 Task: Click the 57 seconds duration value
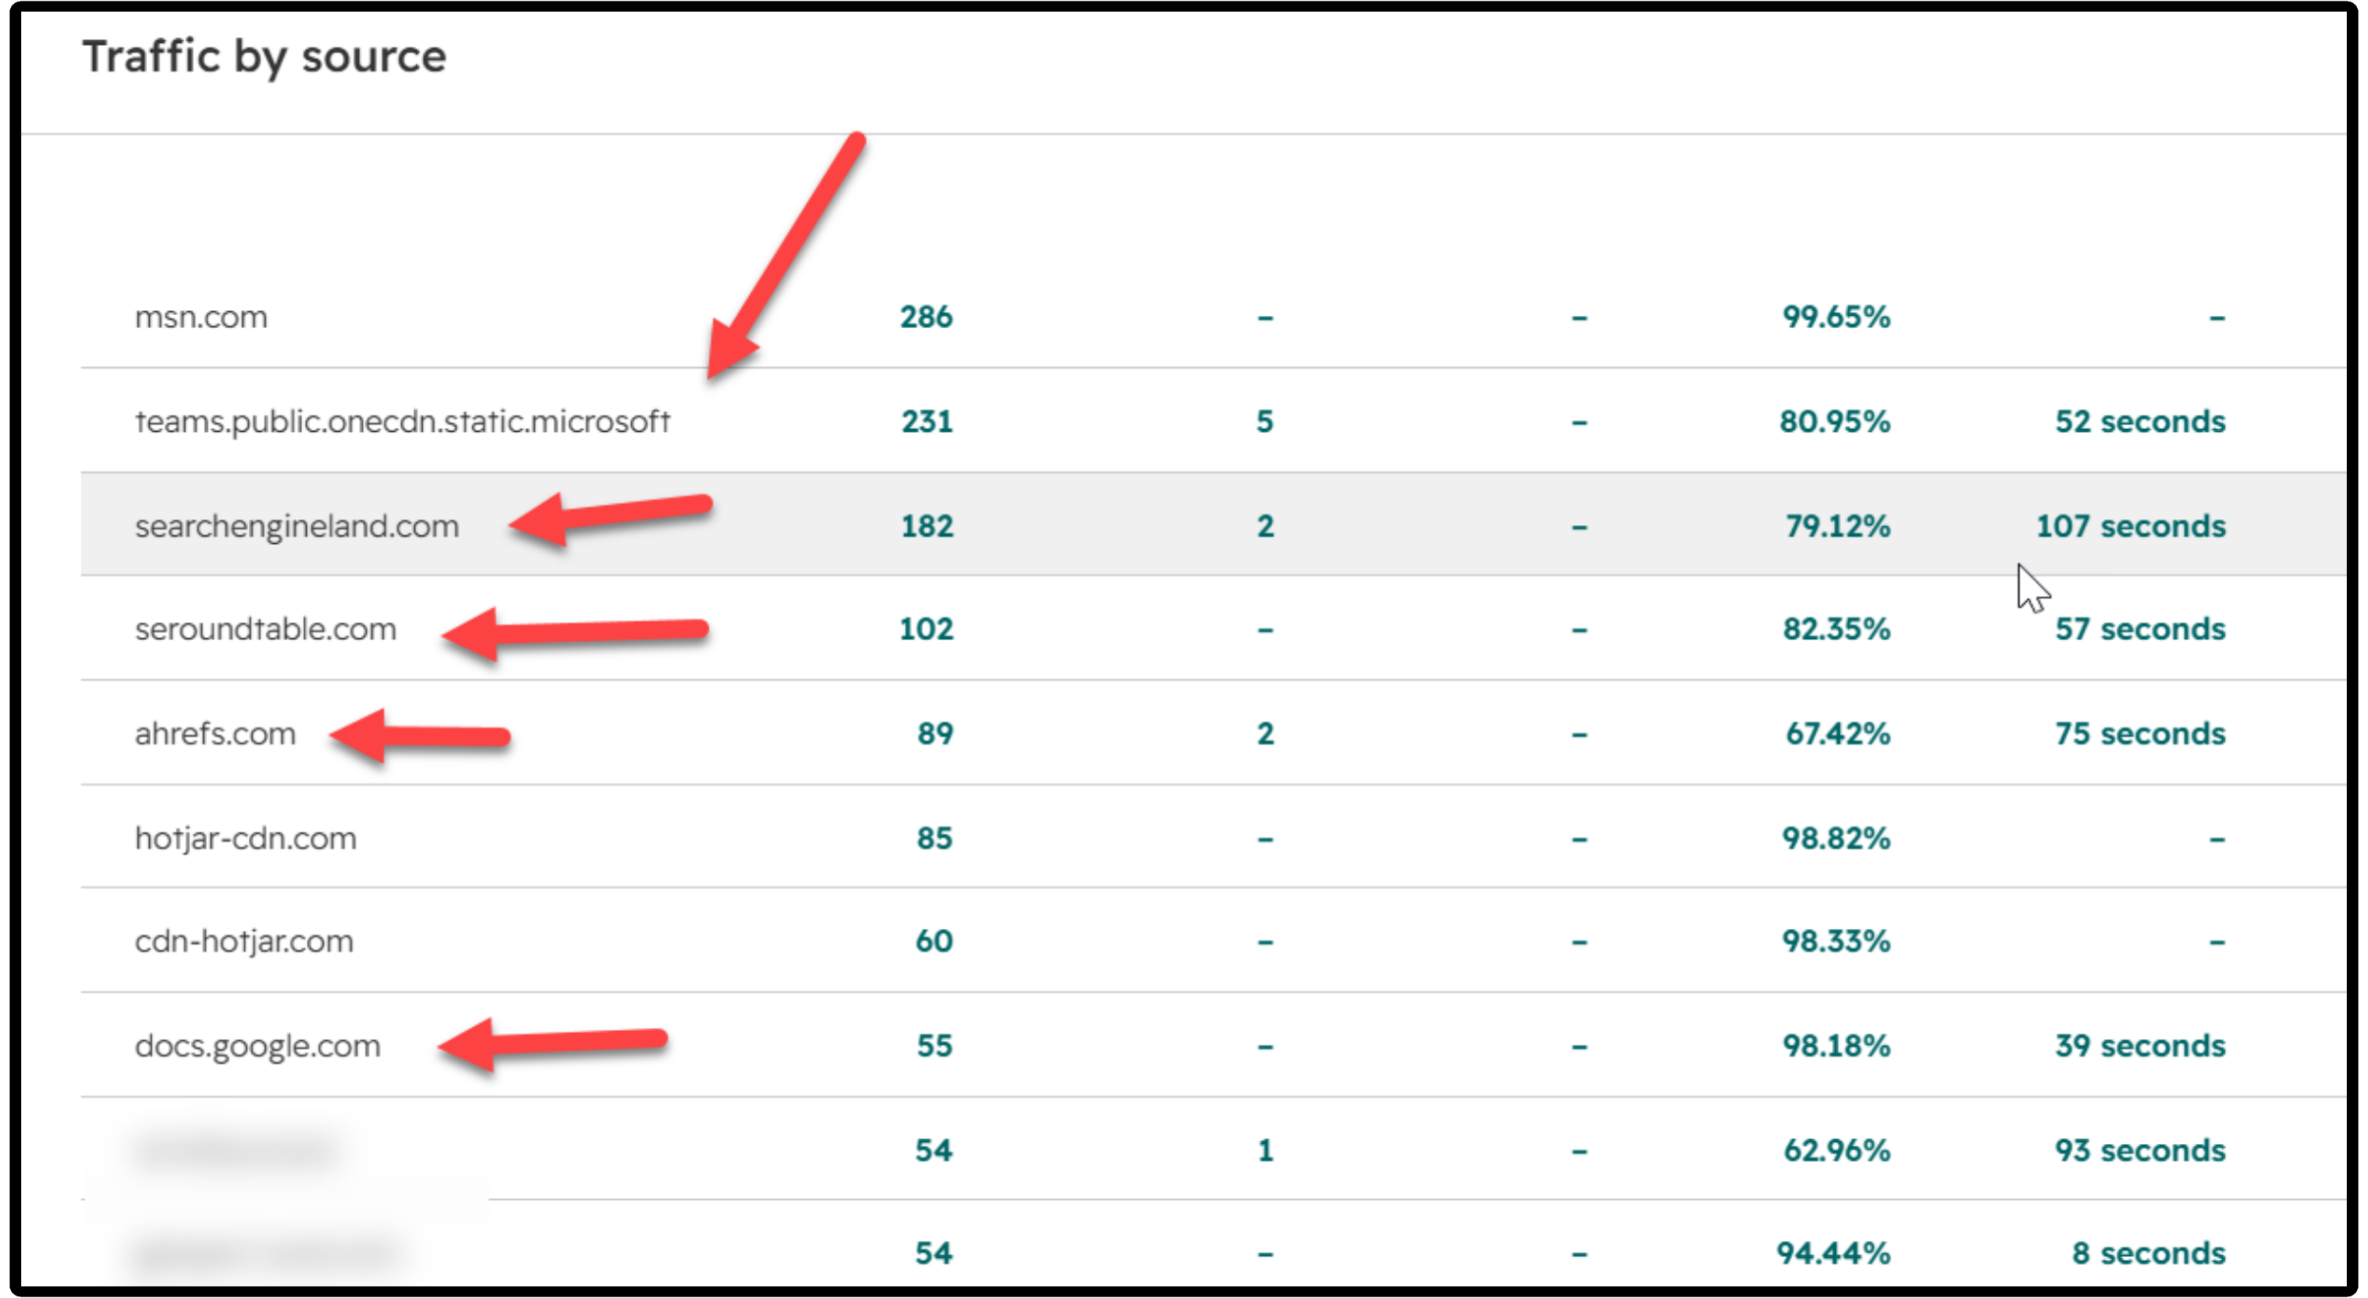(2140, 629)
